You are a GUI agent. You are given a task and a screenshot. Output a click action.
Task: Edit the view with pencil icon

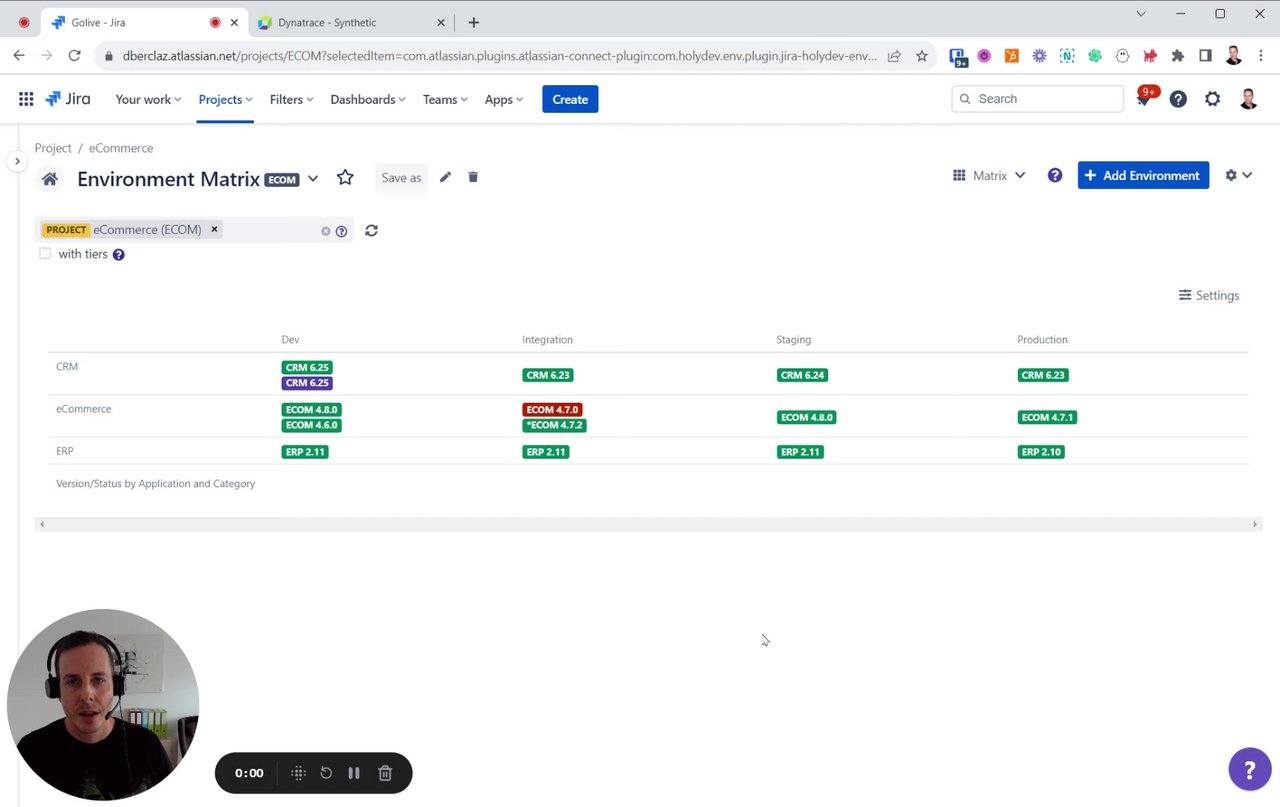point(445,177)
